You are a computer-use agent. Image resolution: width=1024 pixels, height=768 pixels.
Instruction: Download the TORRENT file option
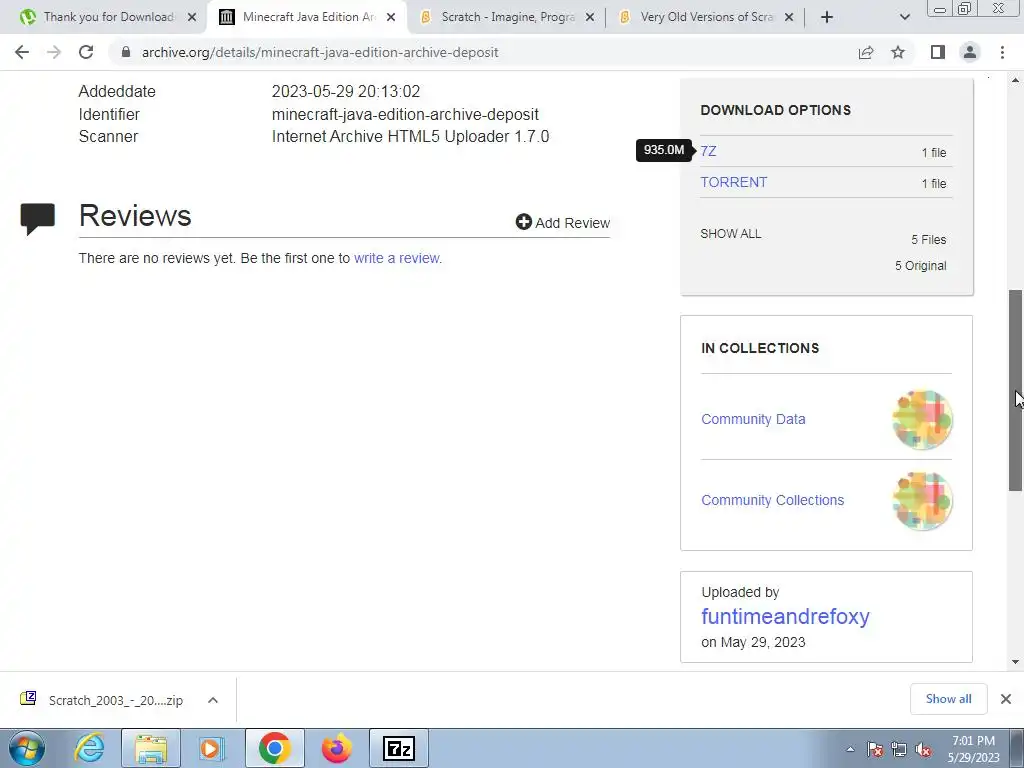click(x=733, y=182)
